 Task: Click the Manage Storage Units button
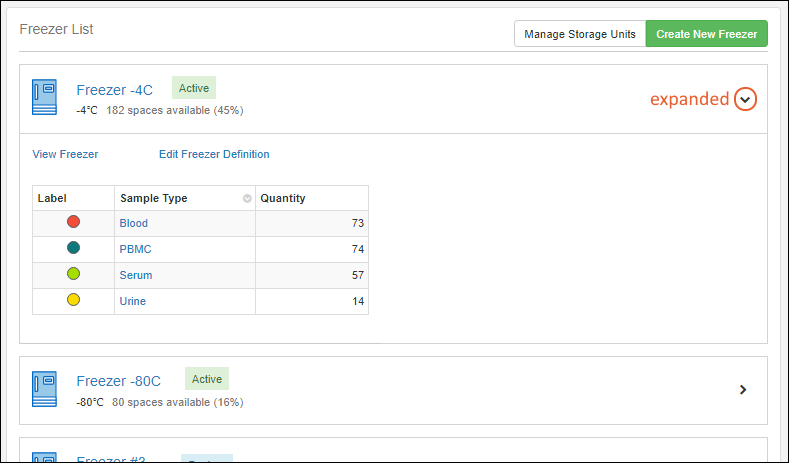pyautogui.click(x=580, y=34)
